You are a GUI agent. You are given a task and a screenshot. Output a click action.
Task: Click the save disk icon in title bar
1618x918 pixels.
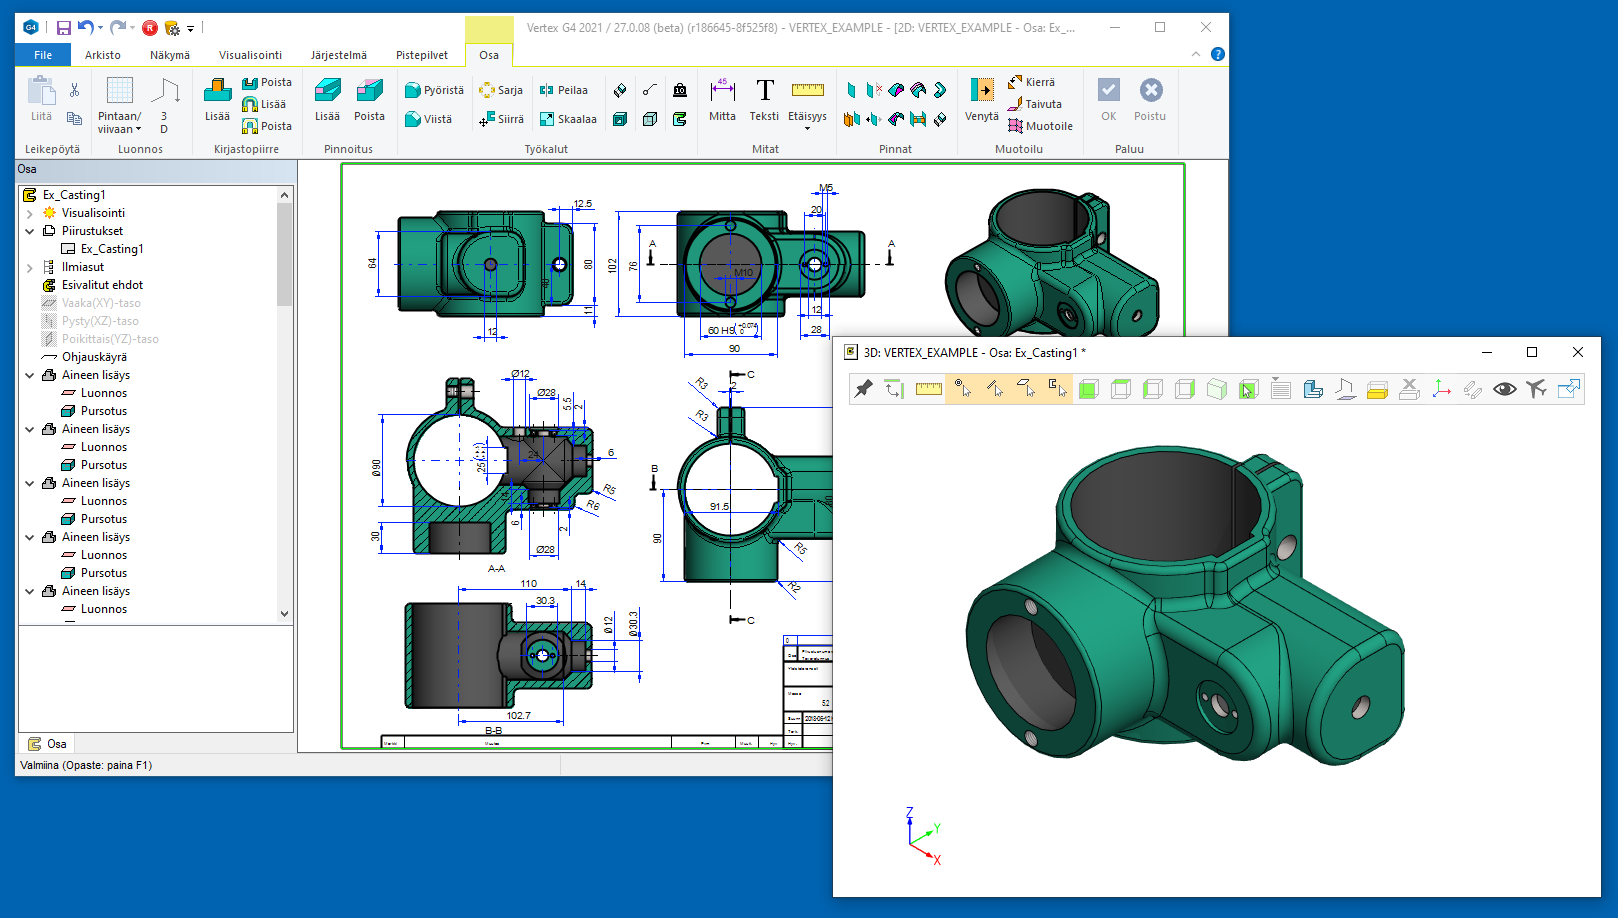(x=63, y=28)
